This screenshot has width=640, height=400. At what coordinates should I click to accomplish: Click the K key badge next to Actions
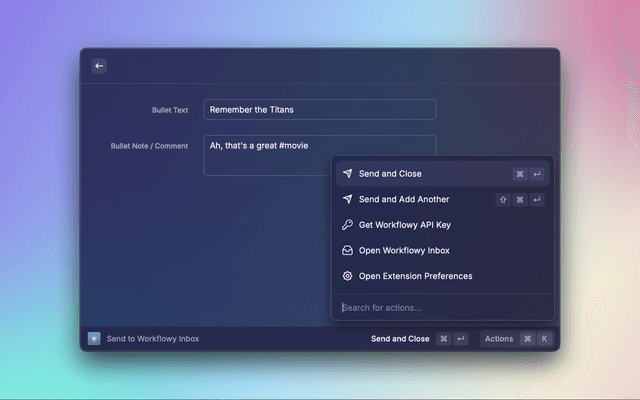tap(544, 339)
